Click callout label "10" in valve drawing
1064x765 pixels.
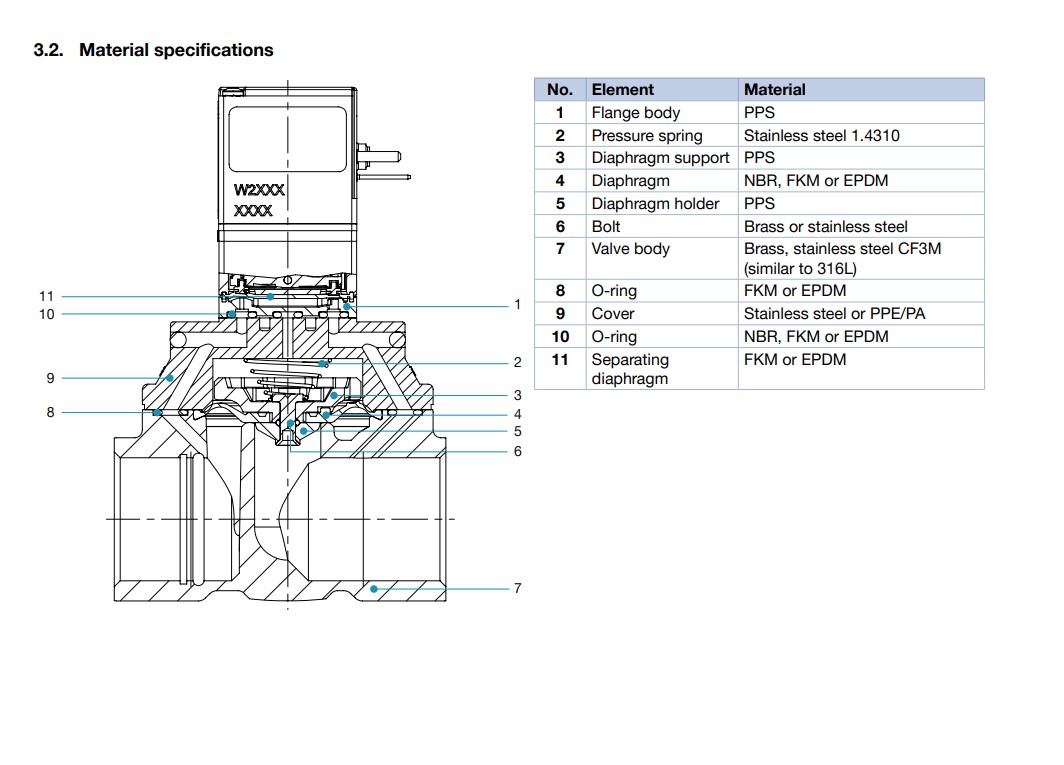(46, 314)
